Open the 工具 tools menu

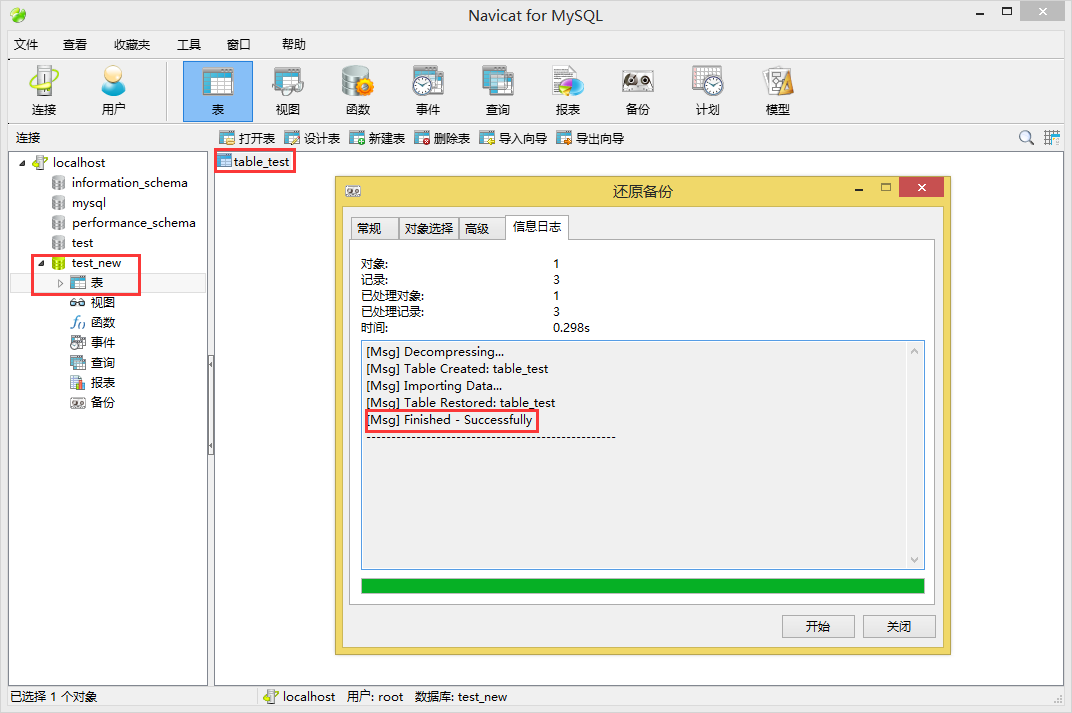(x=189, y=44)
